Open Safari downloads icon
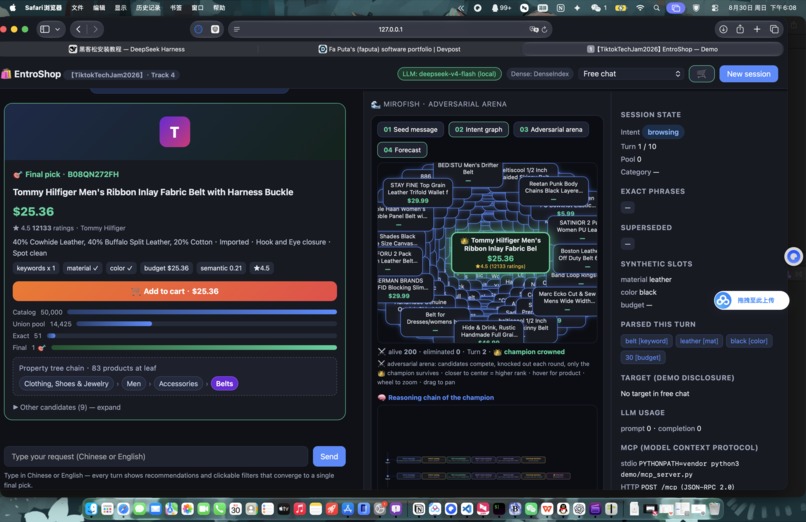Image resolution: width=806 pixels, height=522 pixels. tap(723, 29)
